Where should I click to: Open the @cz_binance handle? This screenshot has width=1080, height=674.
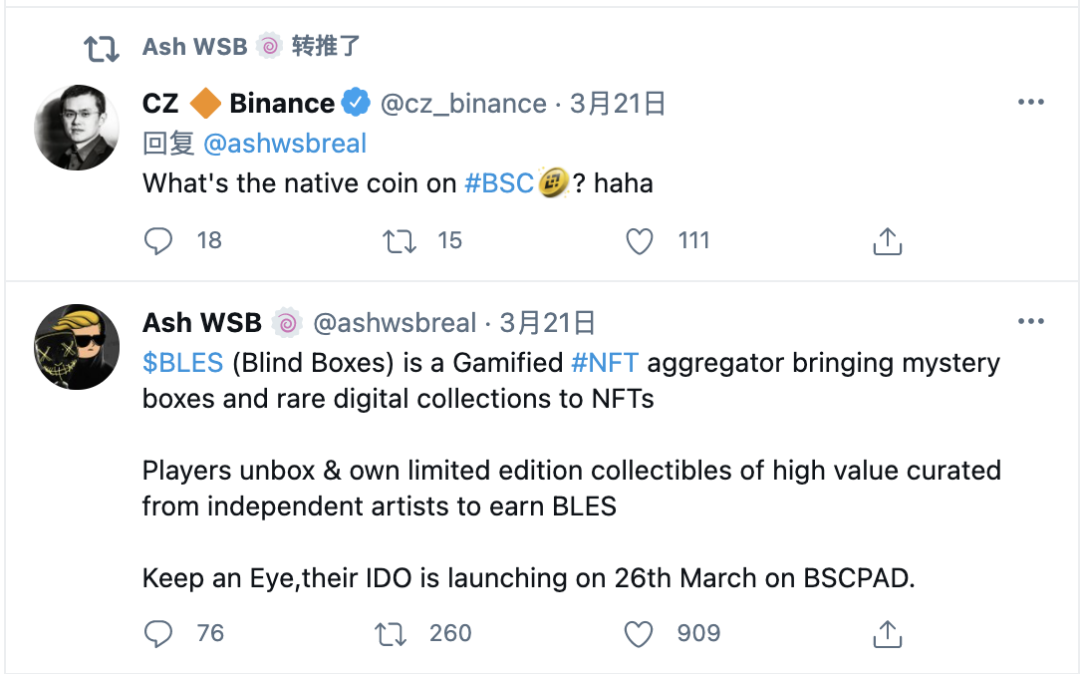[x=463, y=104]
